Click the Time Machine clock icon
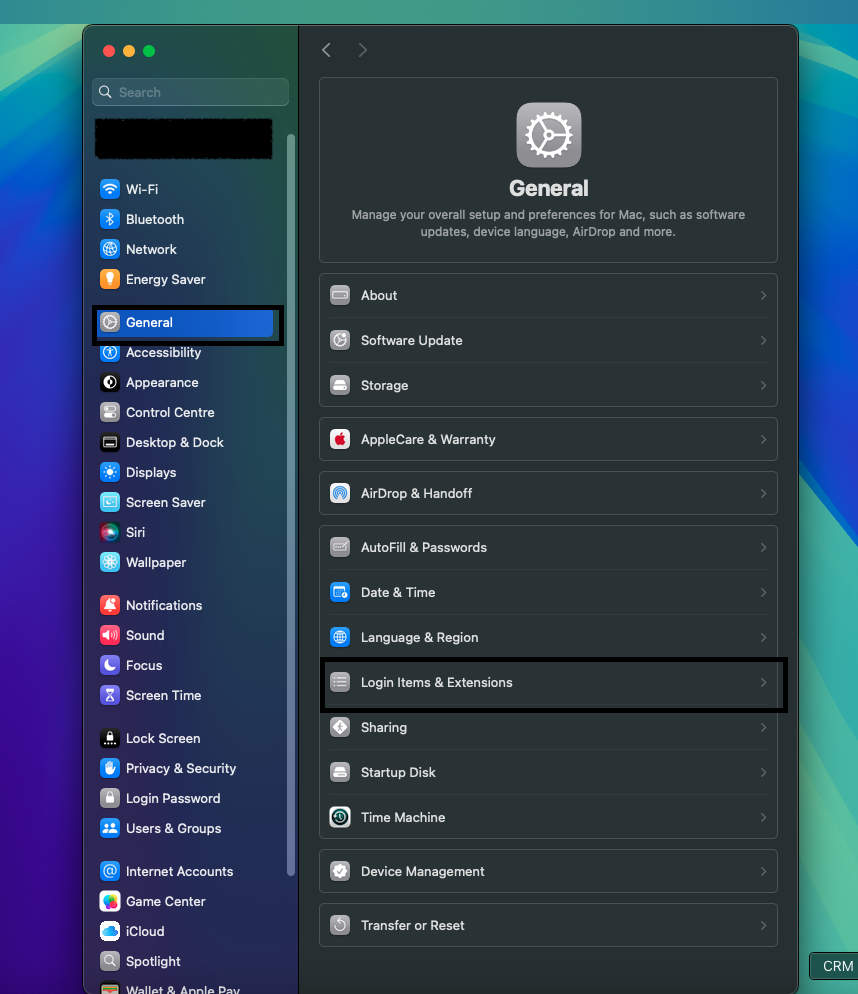Viewport: 858px width, 994px height. point(340,817)
